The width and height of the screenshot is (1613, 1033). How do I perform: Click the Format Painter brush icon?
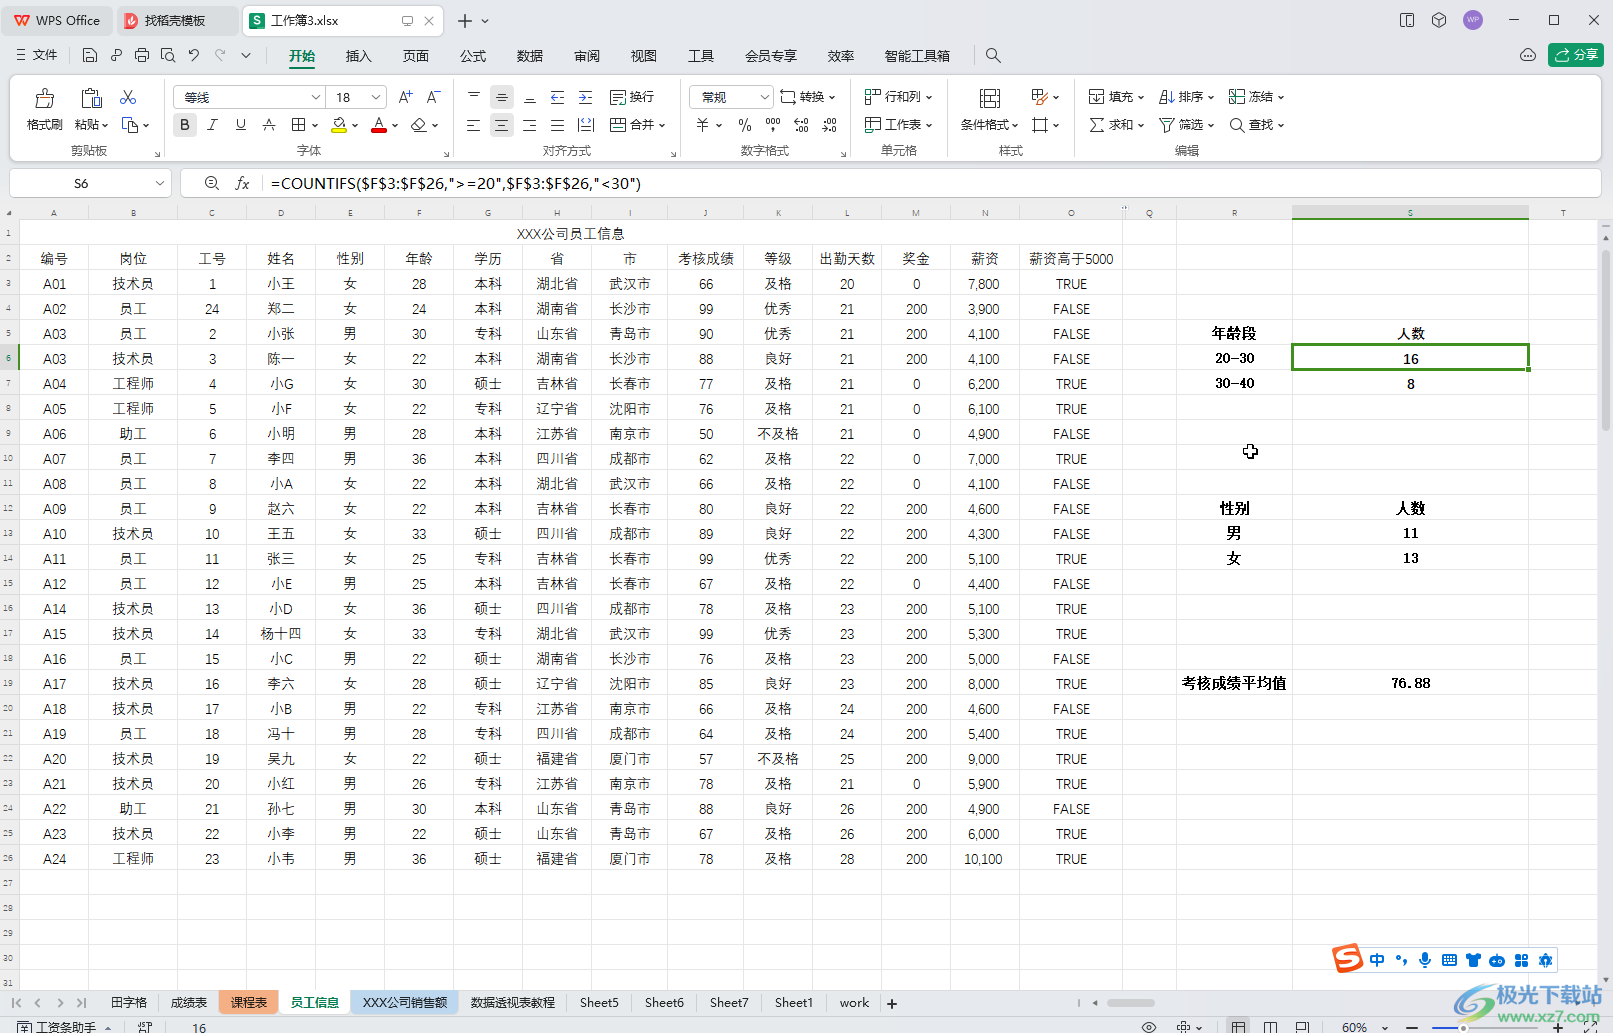point(44,99)
